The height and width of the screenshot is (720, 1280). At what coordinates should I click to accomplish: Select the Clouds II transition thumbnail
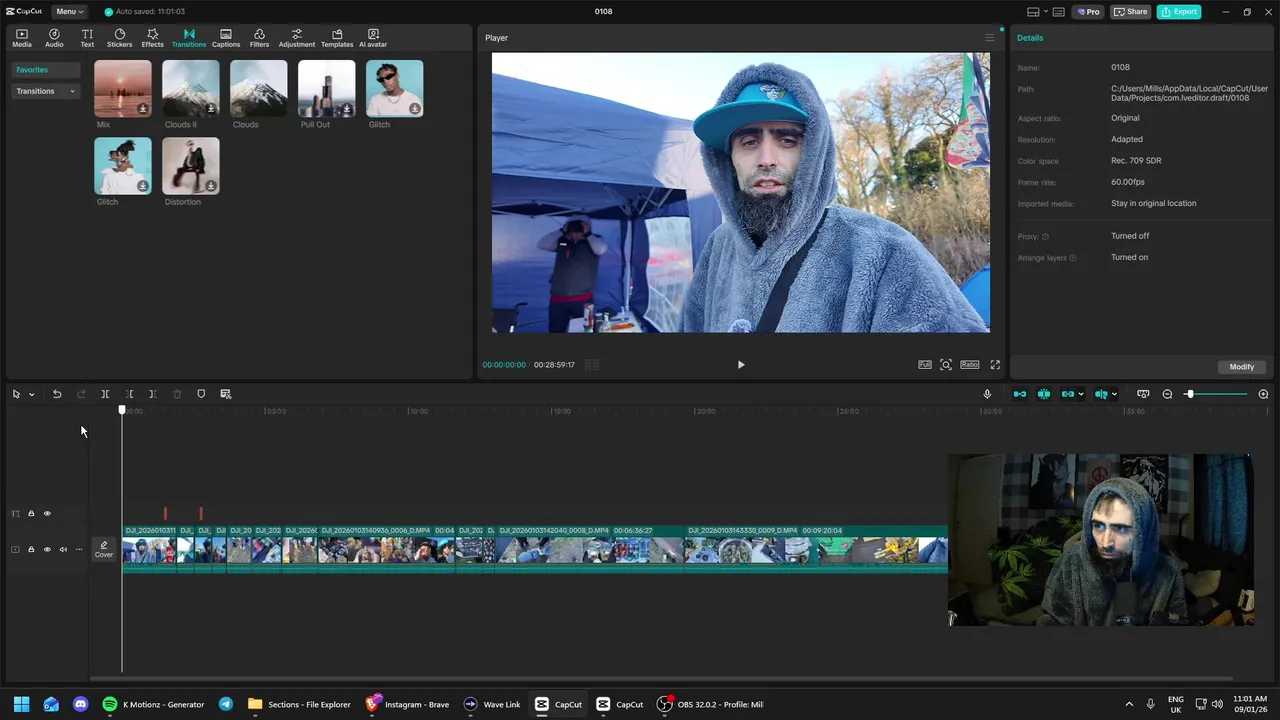click(191, 89)
